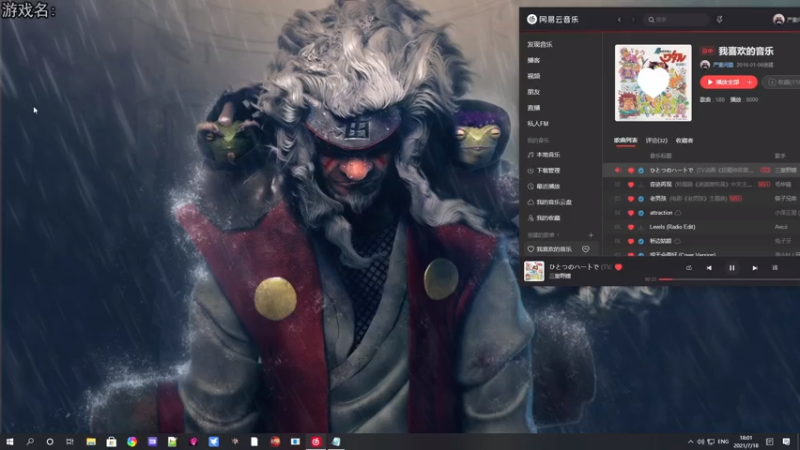Switch to the 歌曲列表 tab

point(626,140)
